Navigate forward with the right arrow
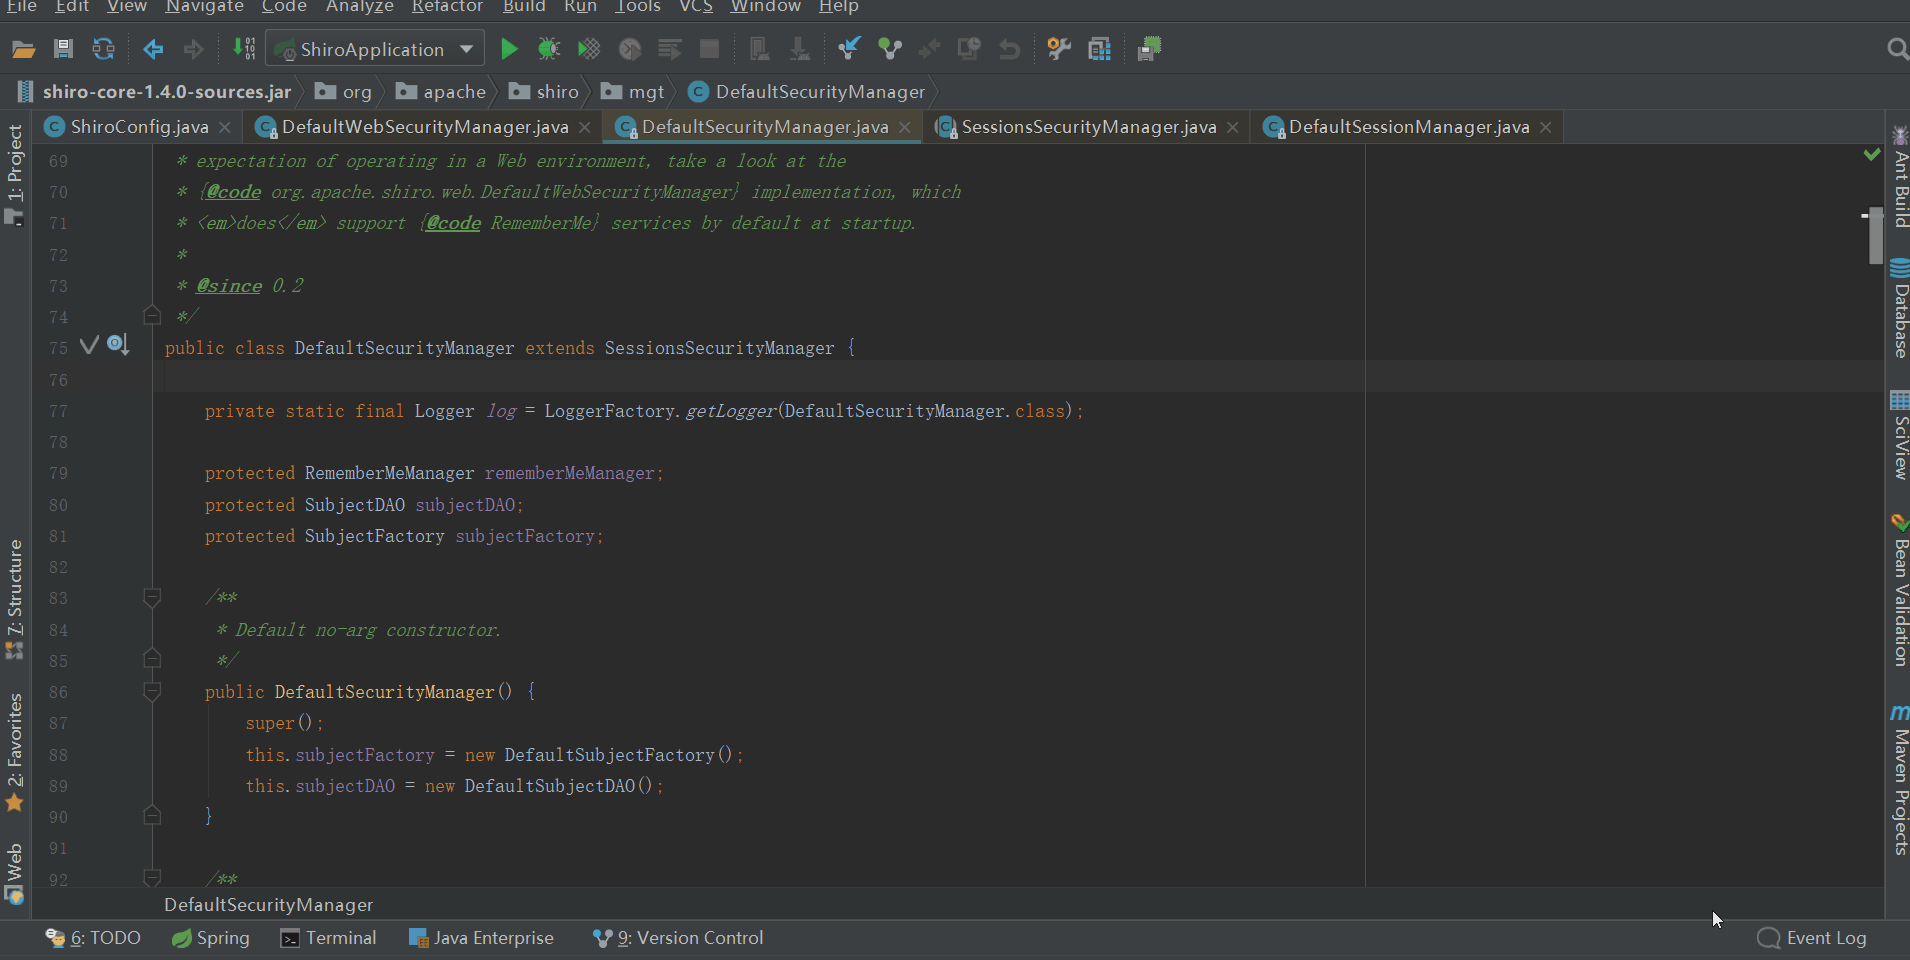The width and height of the screenshot is (1910, 960). pos(193,49)
